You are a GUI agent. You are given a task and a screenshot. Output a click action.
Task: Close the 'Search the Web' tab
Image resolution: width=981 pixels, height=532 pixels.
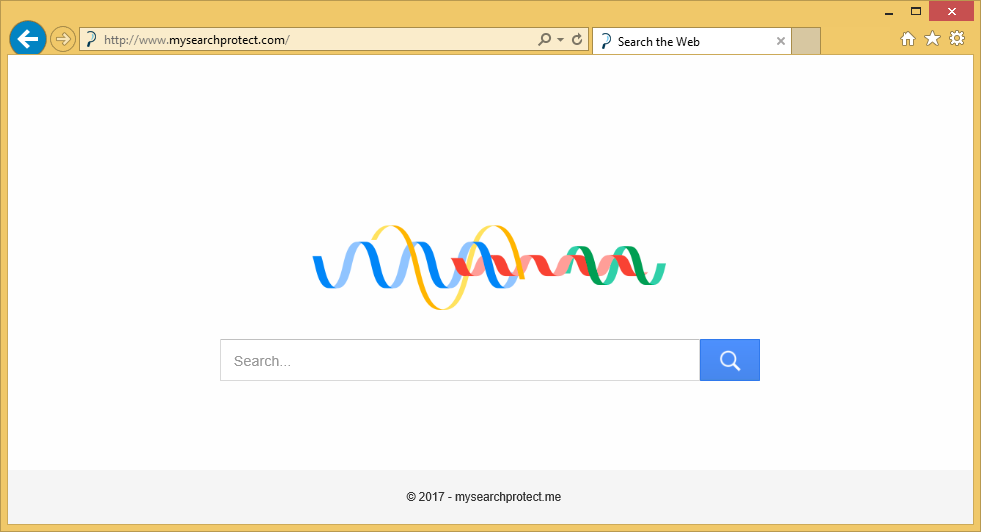pos(781,42)
